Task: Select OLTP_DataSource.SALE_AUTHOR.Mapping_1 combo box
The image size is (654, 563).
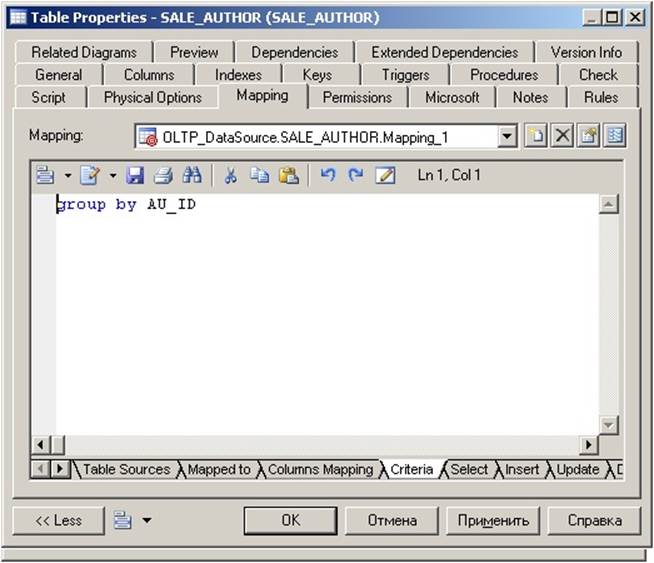Action: click(x=326, y=136)
